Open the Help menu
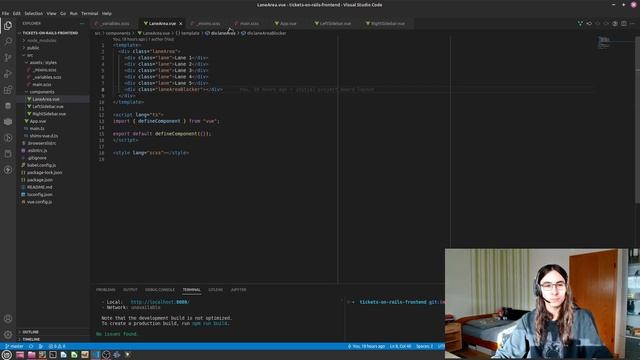This screenshot has height=360, width=640. (107, 13)
